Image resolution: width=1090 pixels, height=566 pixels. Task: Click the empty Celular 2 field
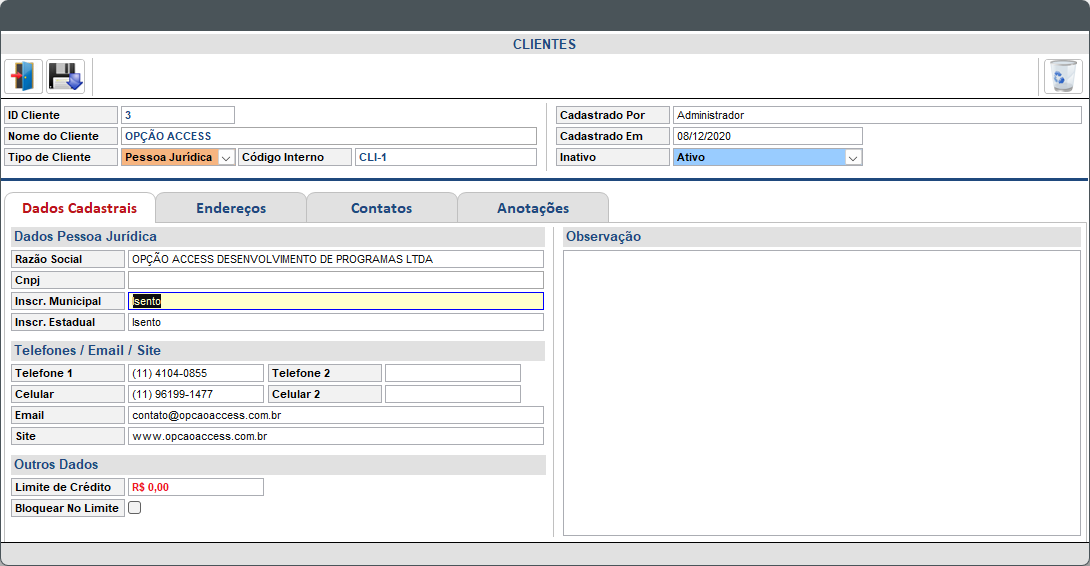(453, 394)
